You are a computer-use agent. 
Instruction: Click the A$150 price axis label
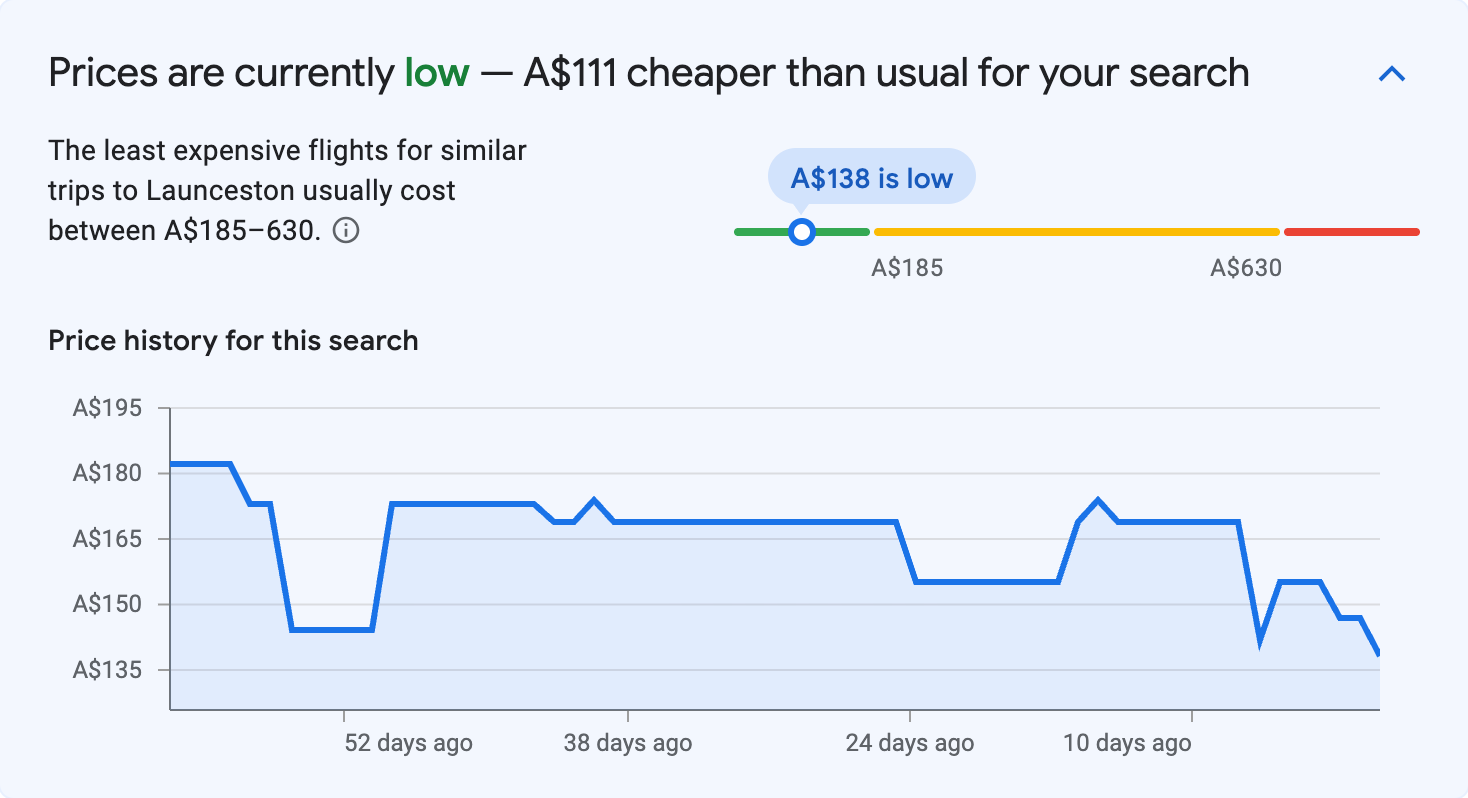pos(107,604)
